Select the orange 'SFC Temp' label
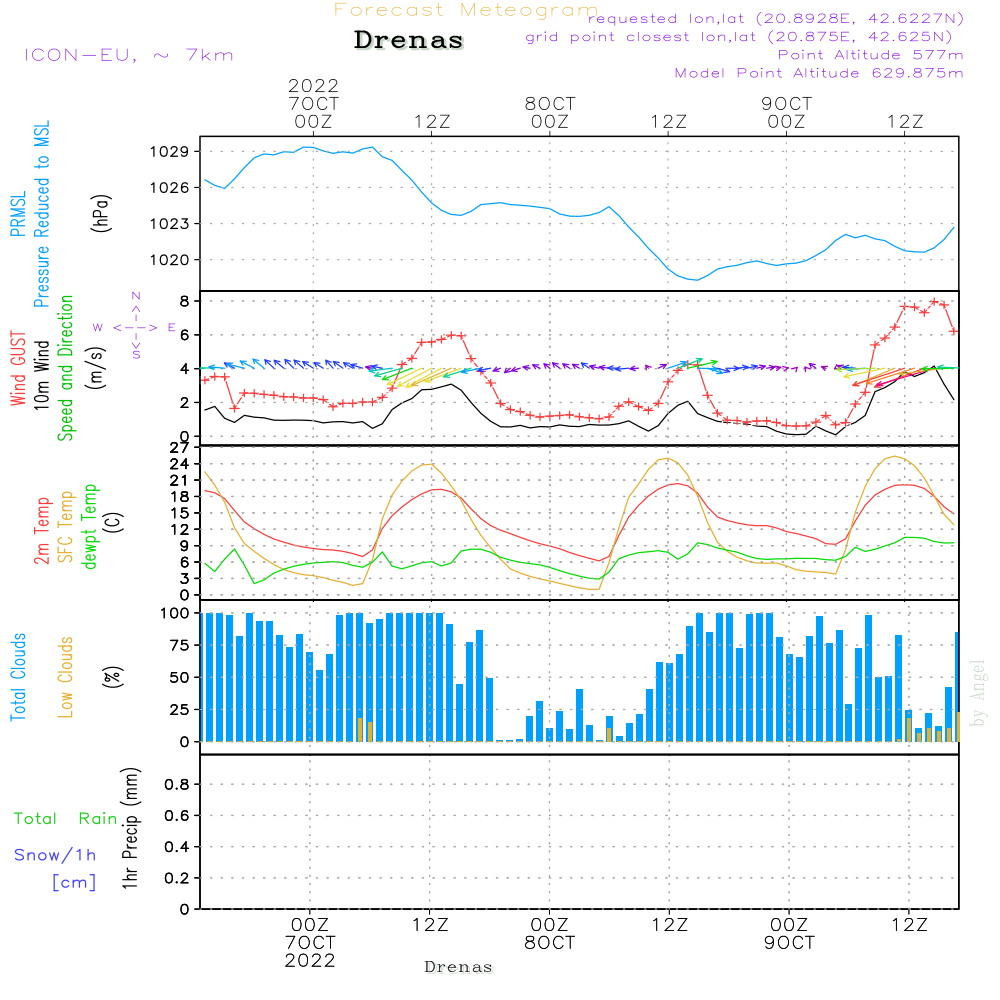This screenshot has width=1000, height=1000. pyautogui.click(x=66, y=527)
